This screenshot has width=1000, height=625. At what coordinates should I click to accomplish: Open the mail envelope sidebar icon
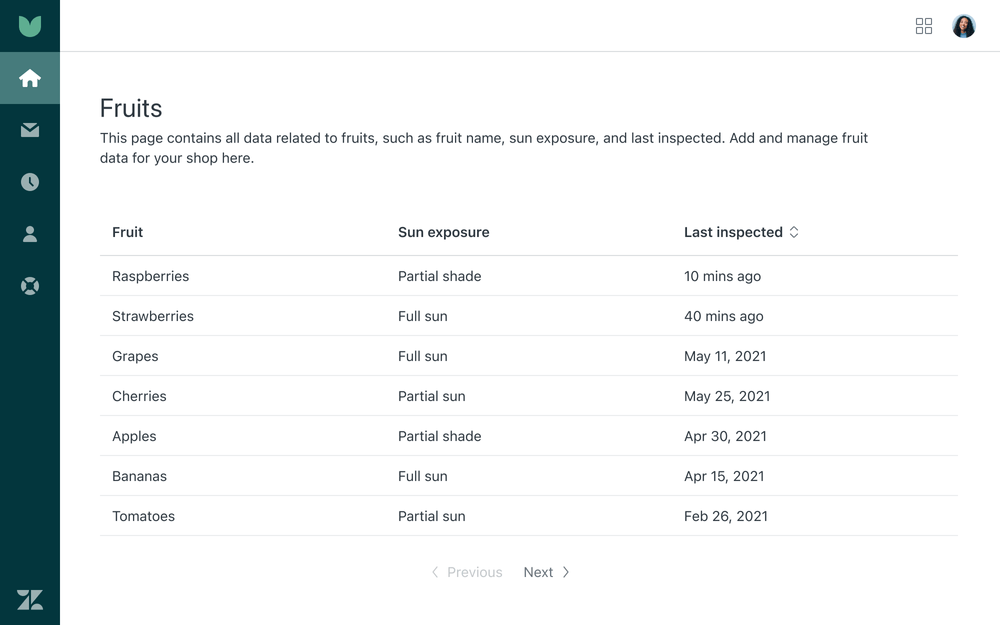click(30, 130)
